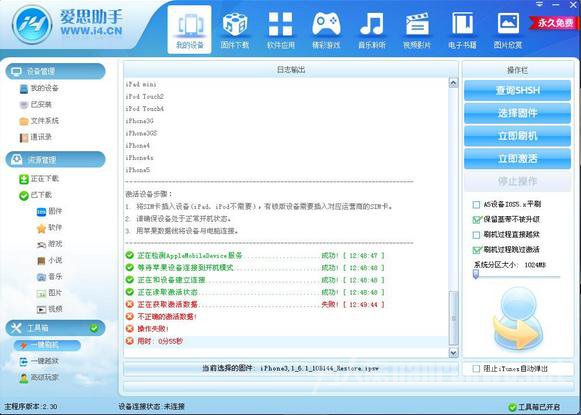Adjust the 系统分区大小 partition size slider
Viewport: 581px width, 415px height.
(476, 275)
